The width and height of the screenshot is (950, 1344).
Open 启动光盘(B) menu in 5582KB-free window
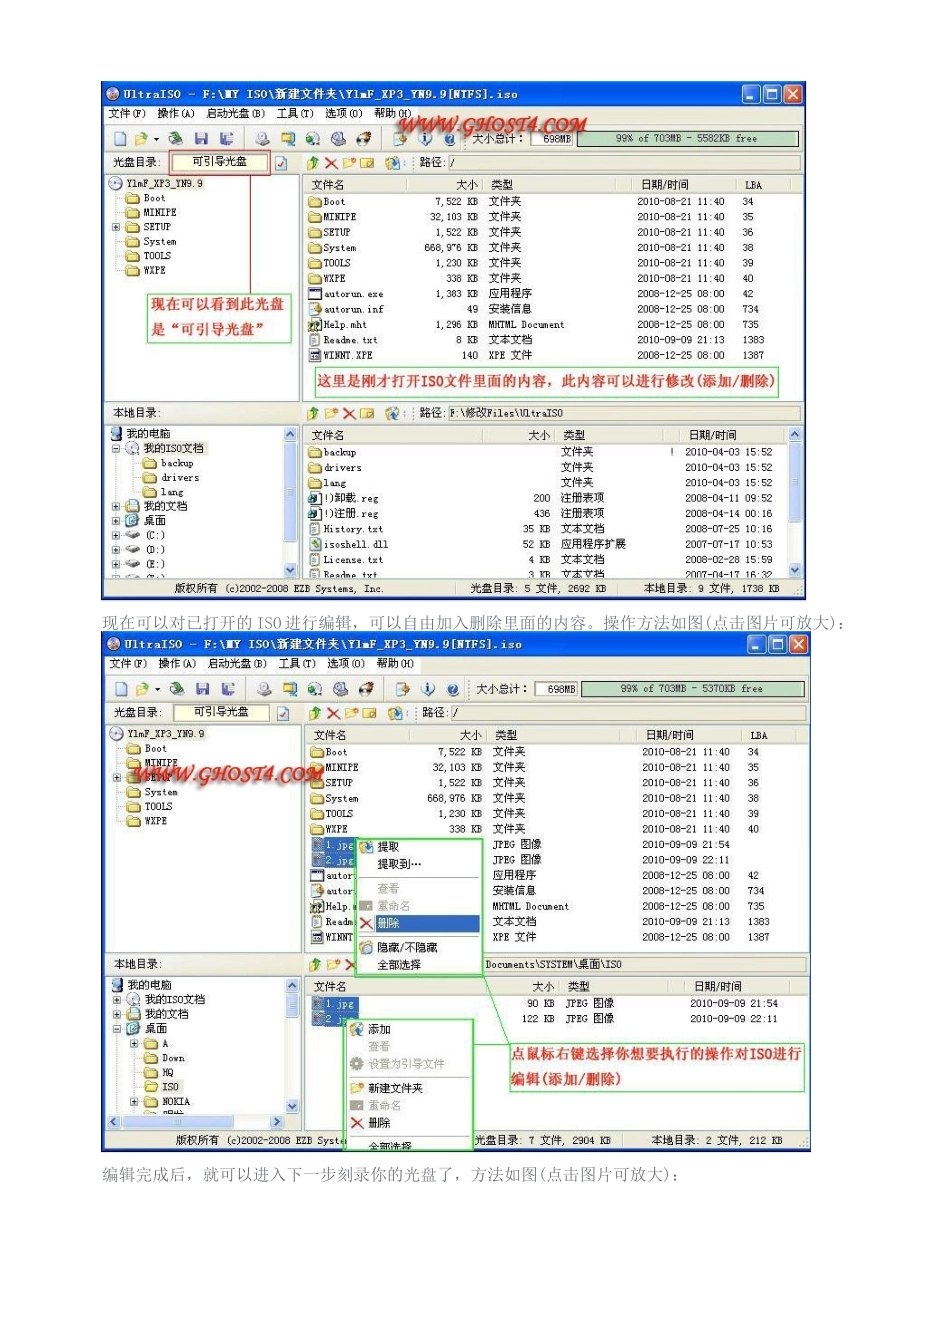pyautogui.click(x=236, y=114)
